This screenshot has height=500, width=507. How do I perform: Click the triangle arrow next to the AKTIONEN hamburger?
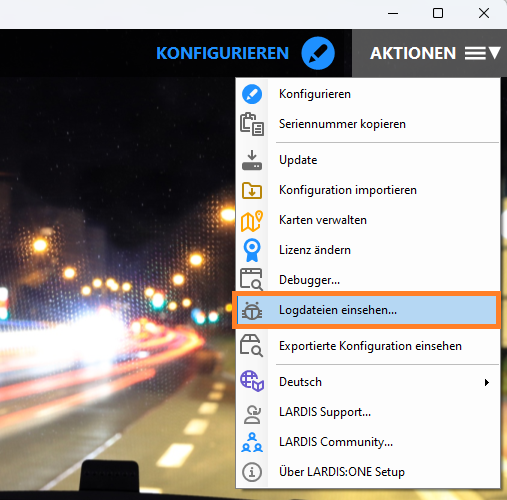(x=495, y=53)
